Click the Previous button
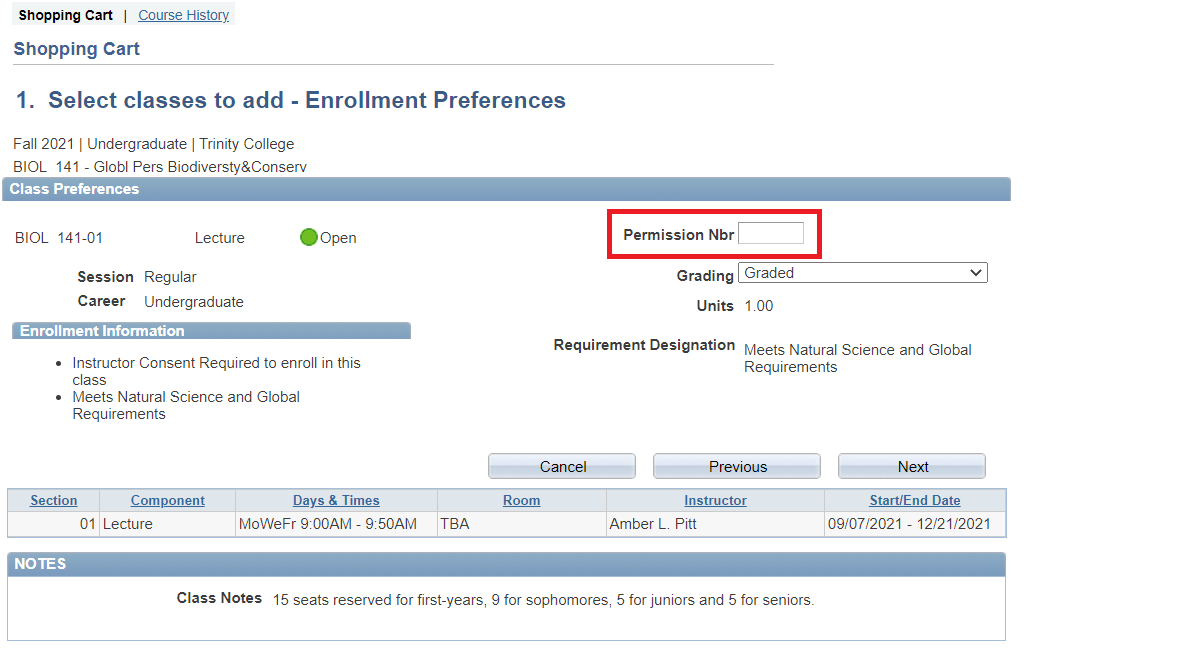This screenshot has height=650, width=1184. 736,465
